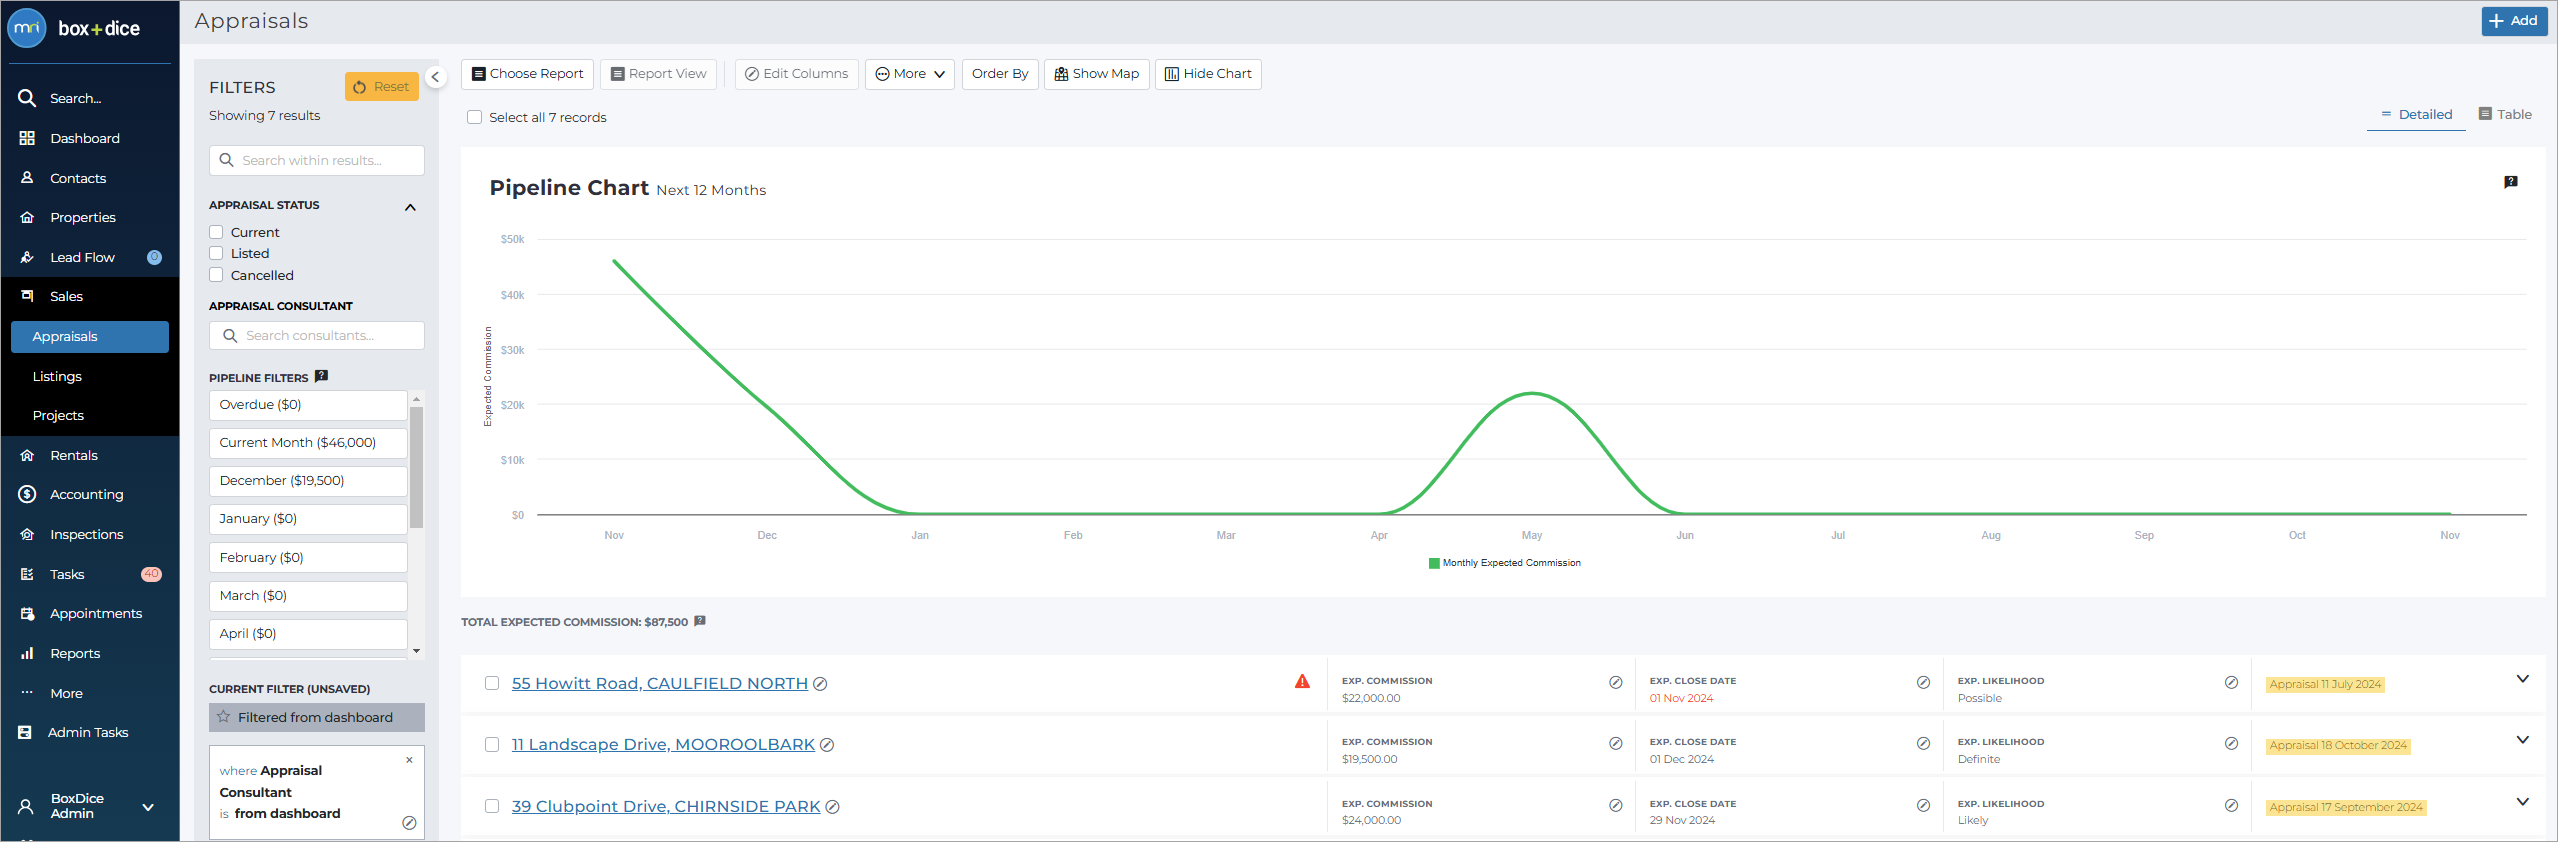The width and height of the screenshot is (2558, 842).
Task: Expand the 55 Howitt Road record details
Action: click(2522, 679)
